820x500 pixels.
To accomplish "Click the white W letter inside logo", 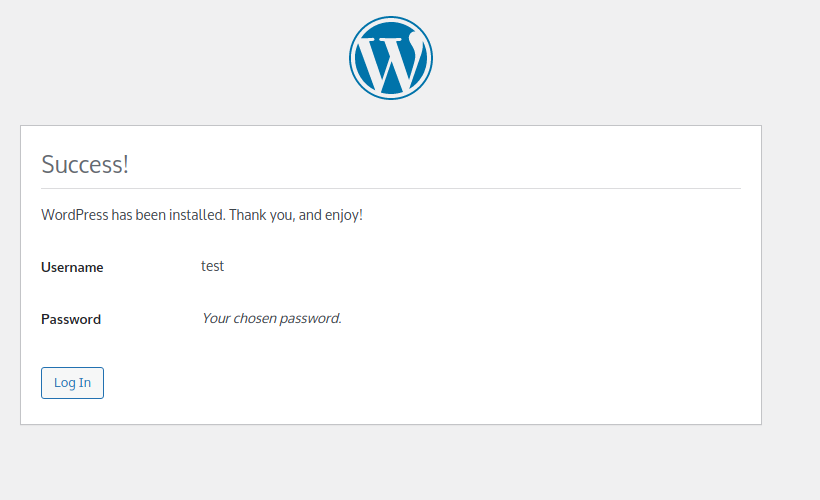I will [x=392, y=62].
